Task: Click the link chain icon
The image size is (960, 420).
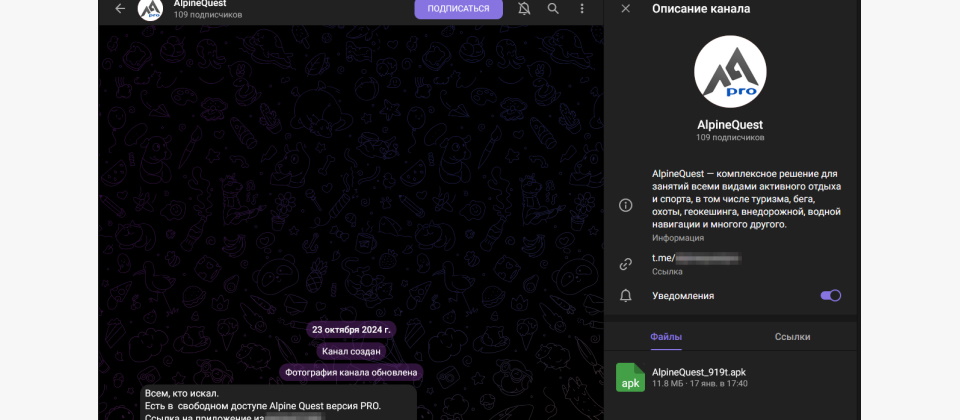Action: pos(626,264)
